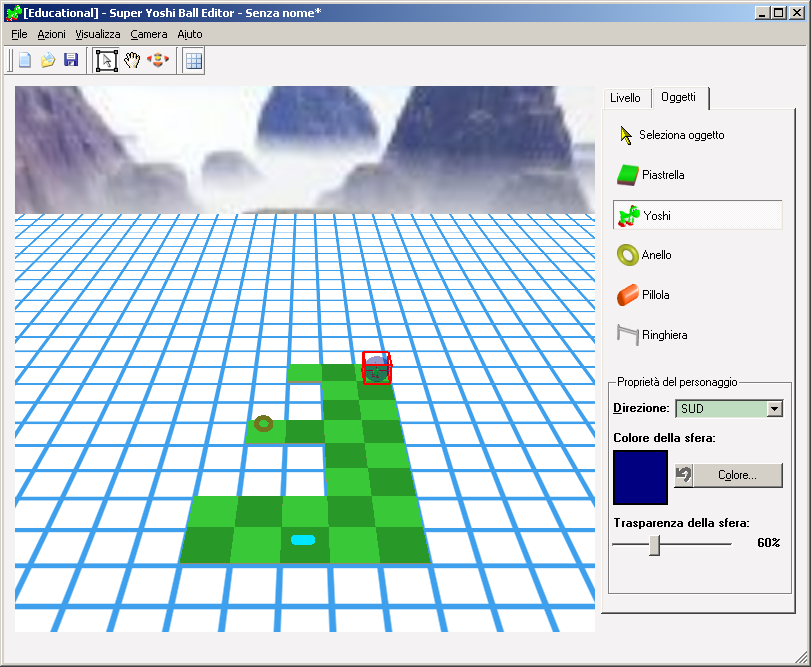
Task: Open the File menu
Action: pos(19,34)
